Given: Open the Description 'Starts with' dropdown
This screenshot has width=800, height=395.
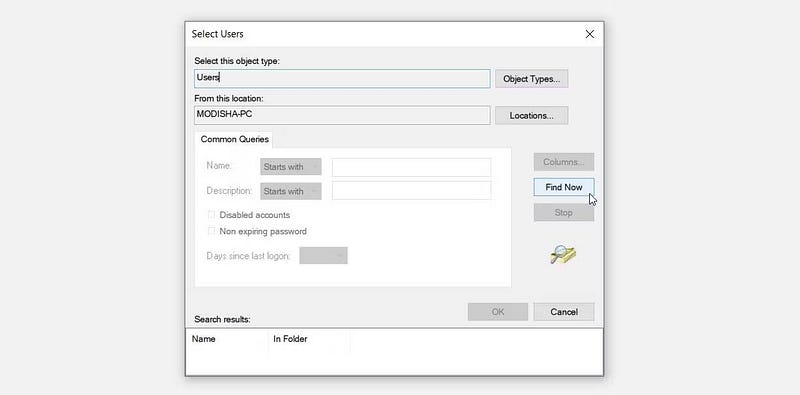Looking at the screenshot, I should click(x=291, y=191).
